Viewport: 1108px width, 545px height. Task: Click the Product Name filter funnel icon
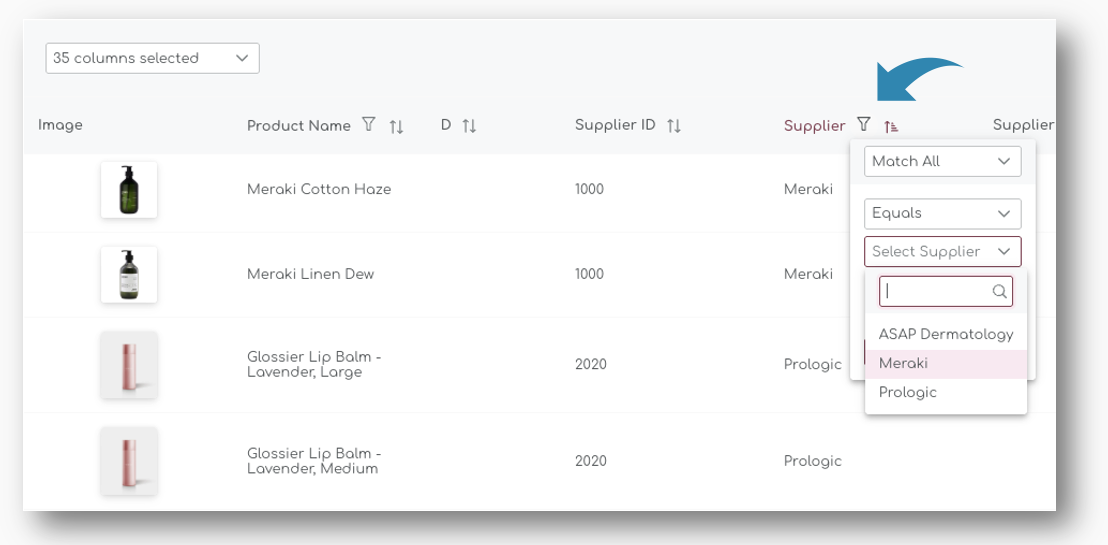[369, 125]
